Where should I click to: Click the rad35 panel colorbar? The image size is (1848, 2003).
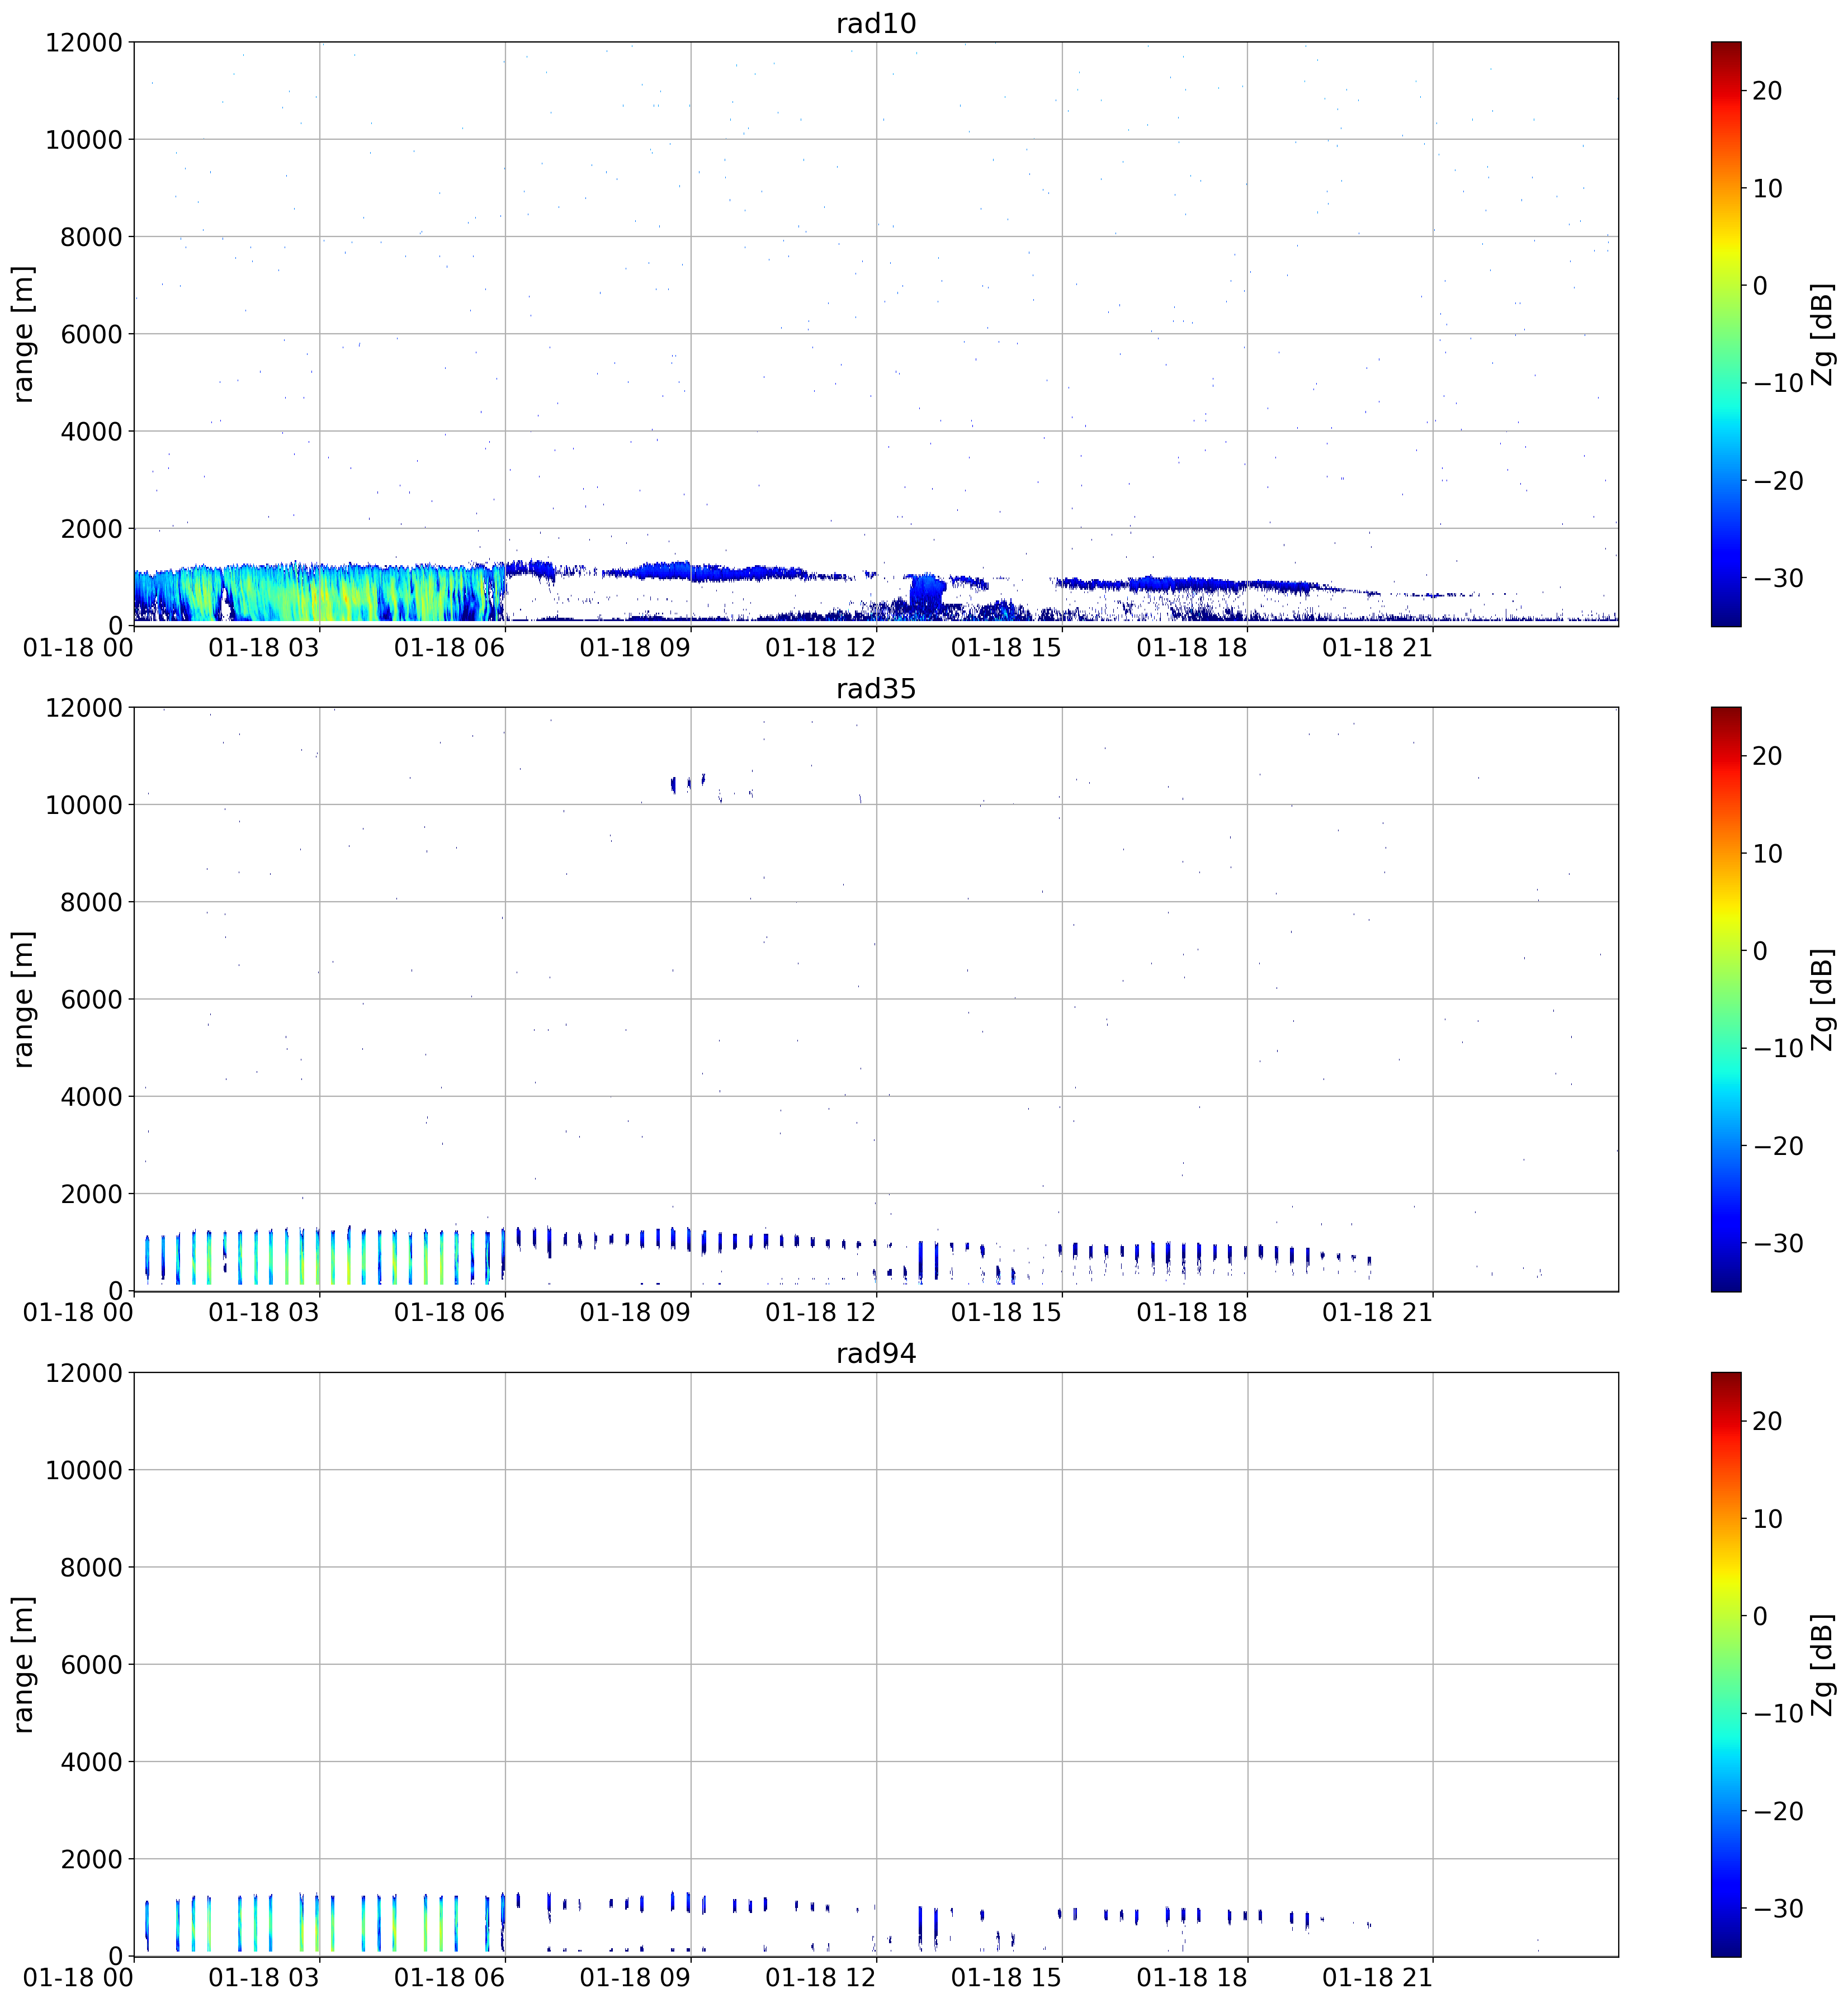(x=1726, y=999)
